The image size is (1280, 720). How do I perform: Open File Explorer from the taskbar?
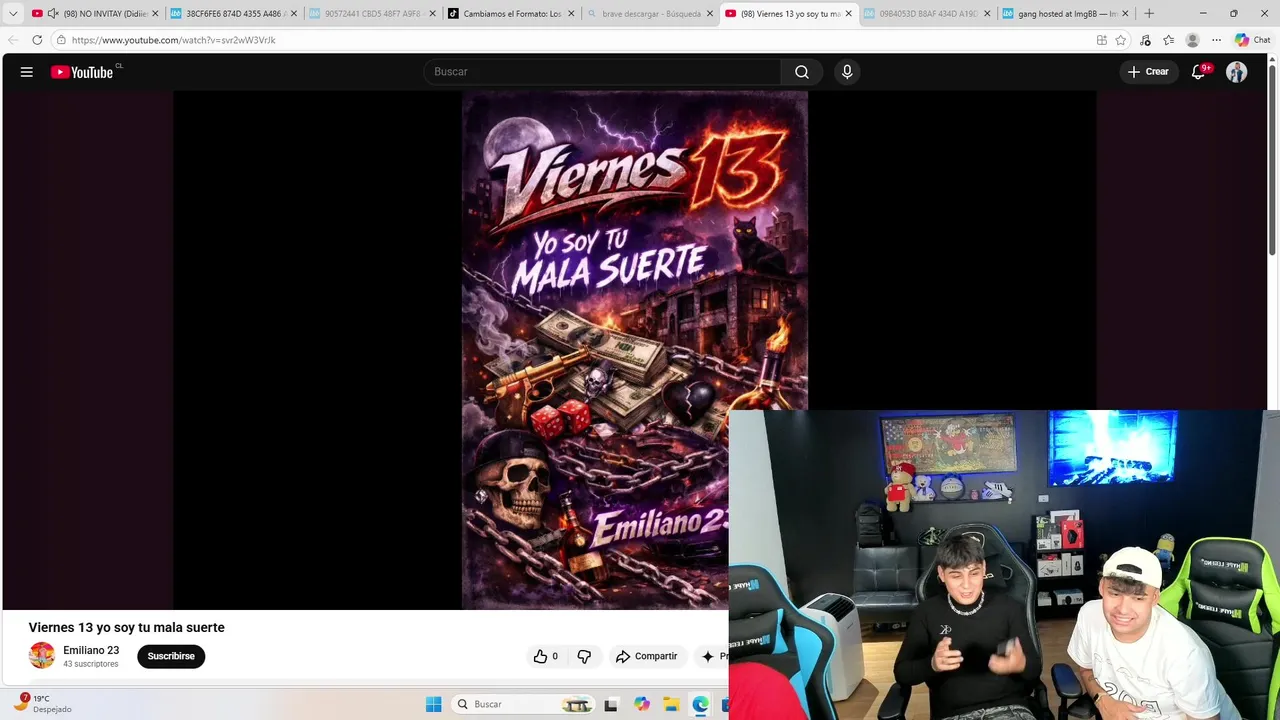pos(671,704)
